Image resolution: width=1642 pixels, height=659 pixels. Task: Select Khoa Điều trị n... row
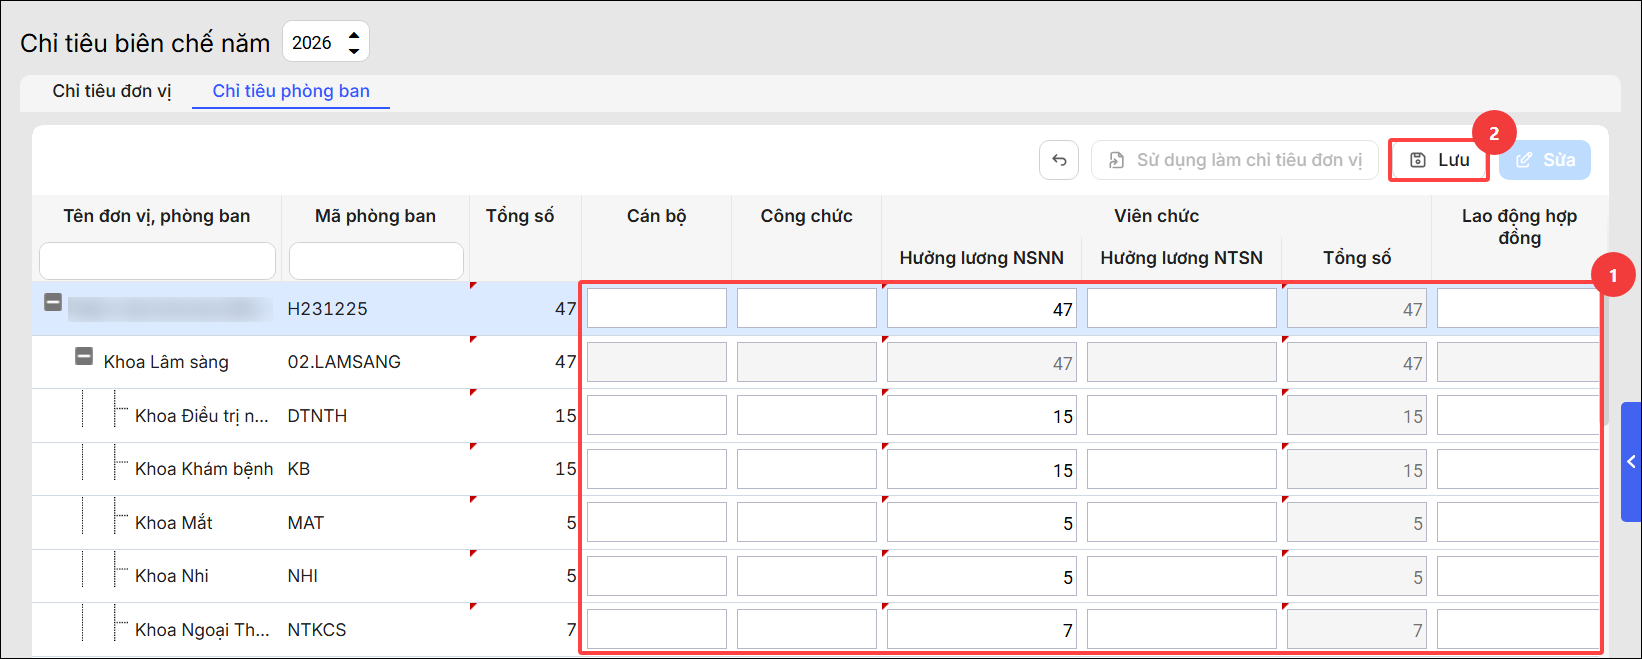201,416
